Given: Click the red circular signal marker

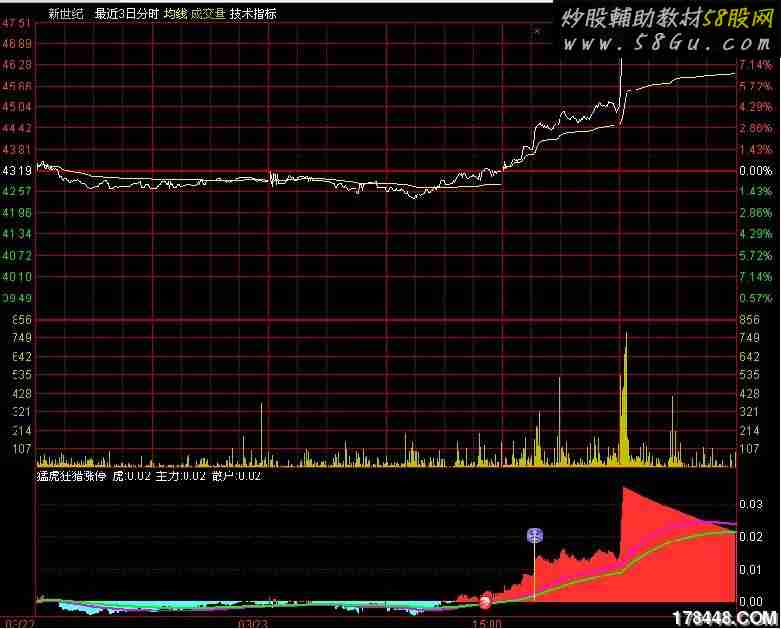Looking at the screenshot, I should point(485,601).
